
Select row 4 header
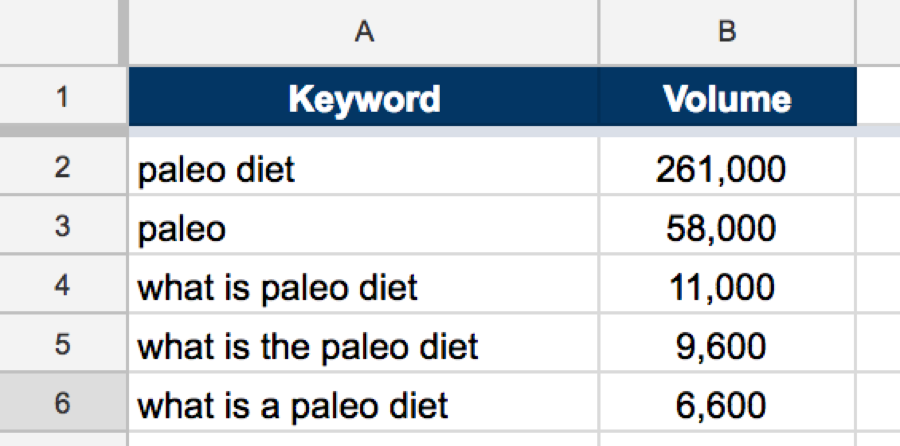coord(62,288)
